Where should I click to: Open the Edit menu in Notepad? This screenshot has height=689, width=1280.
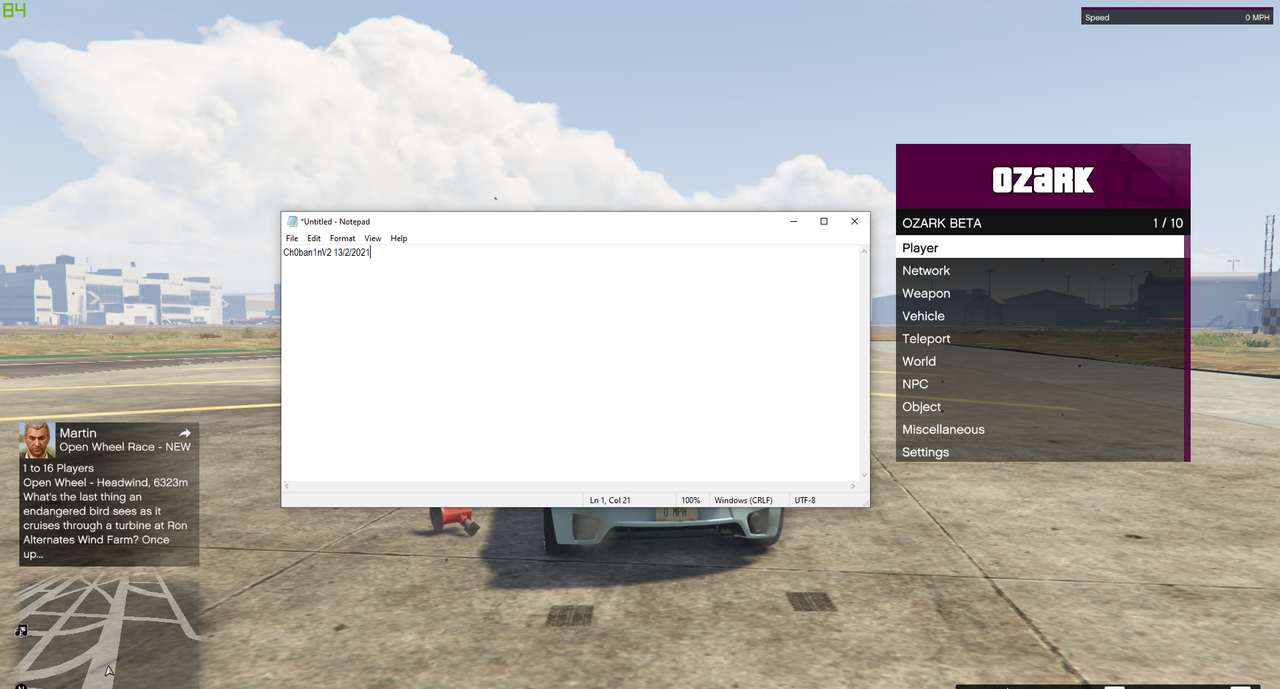pos(314,238)
